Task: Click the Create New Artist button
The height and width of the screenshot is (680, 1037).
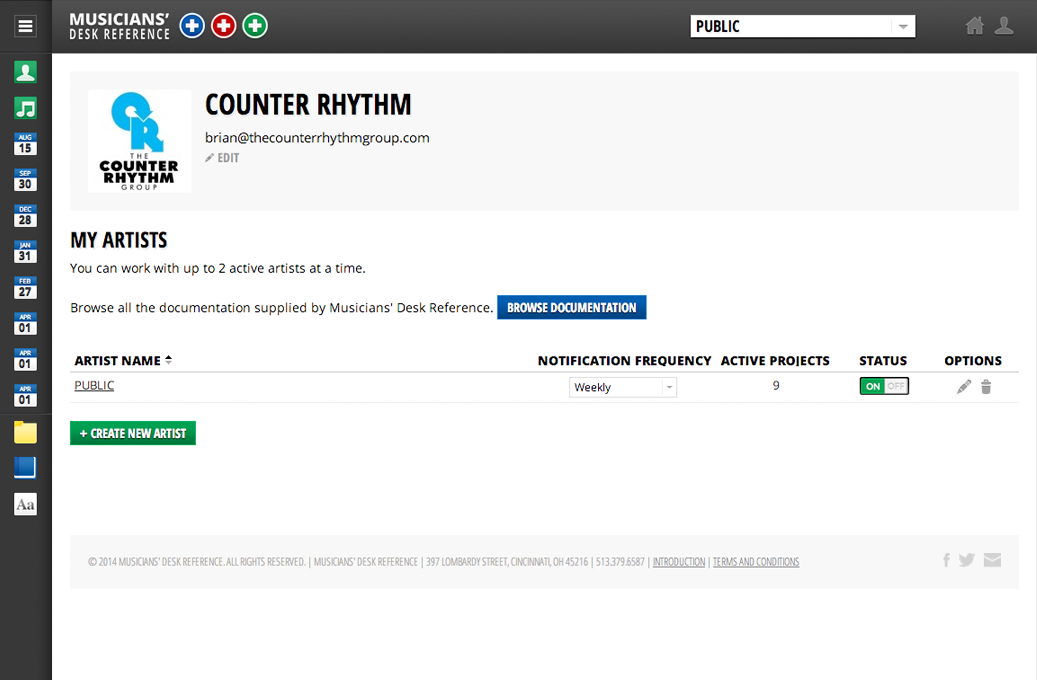Action: 133,433
